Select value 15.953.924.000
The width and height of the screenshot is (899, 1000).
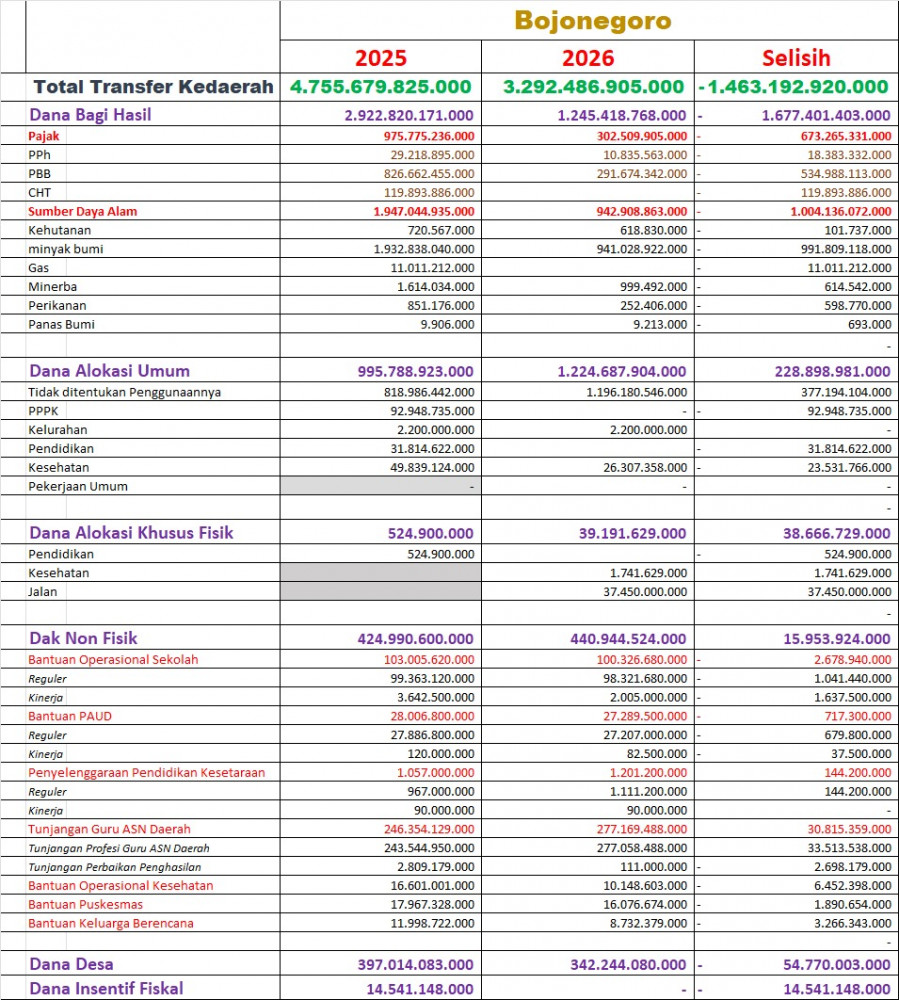[x=837, y=639]
